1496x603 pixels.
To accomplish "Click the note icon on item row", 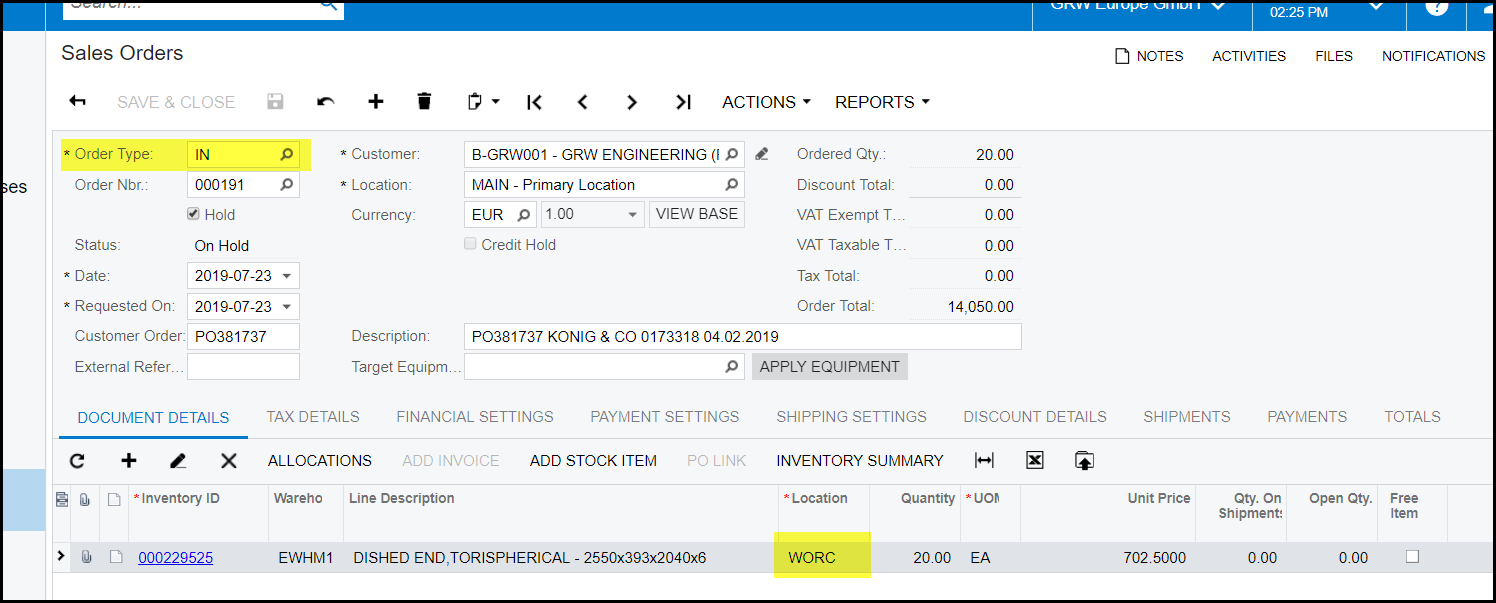I will (116, 557).
